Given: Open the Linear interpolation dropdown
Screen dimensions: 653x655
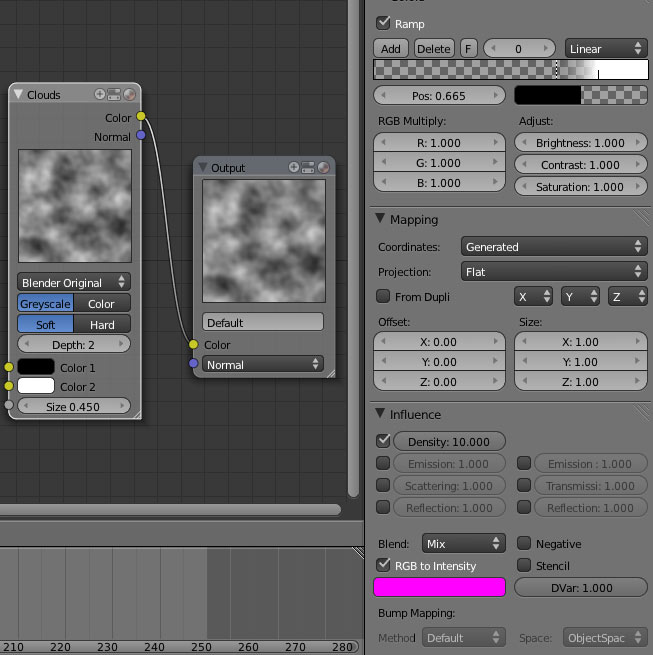Looking at the screenshot, I should 606,48.
